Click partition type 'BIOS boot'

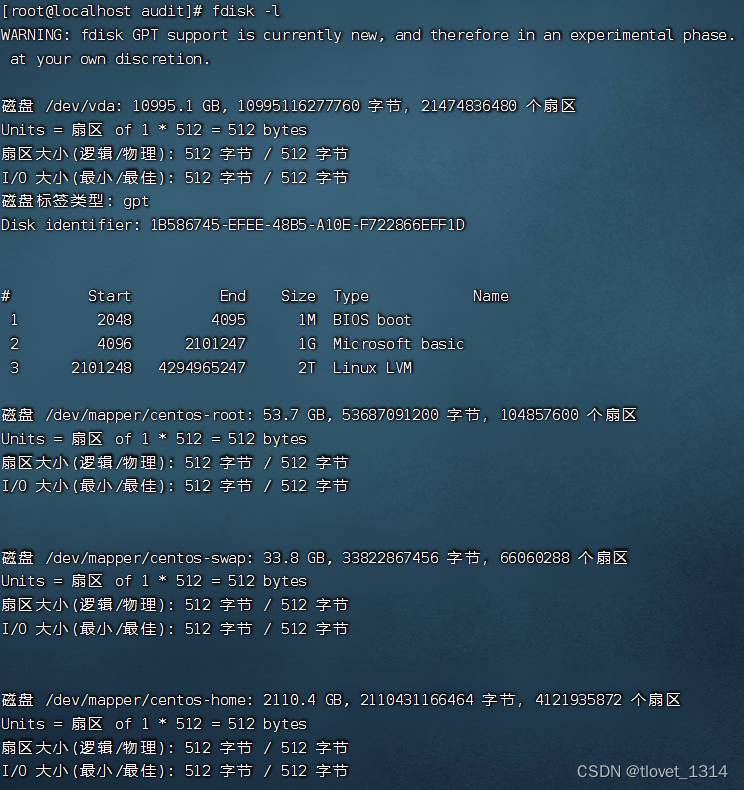(372, 319)
